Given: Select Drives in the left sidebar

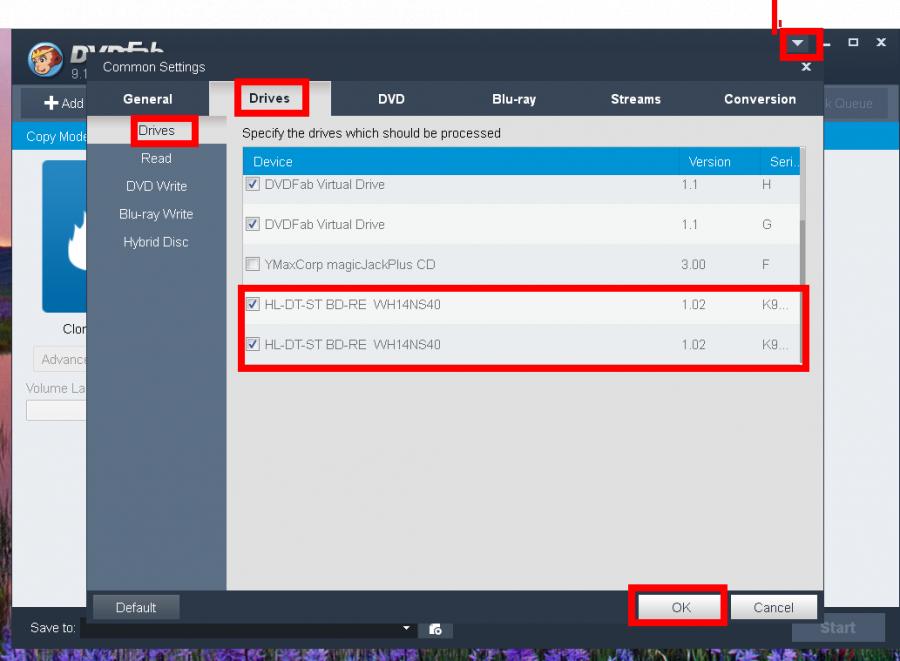Looking at the screenshot, I should point(157,131).
